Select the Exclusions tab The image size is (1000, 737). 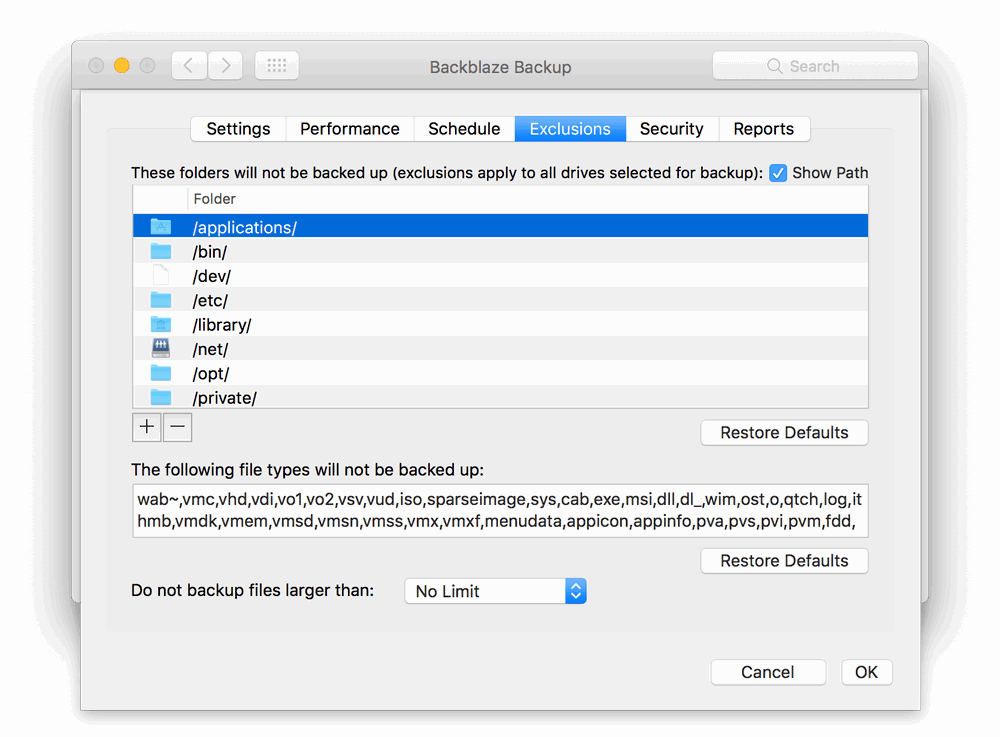(x=570, y=129)
